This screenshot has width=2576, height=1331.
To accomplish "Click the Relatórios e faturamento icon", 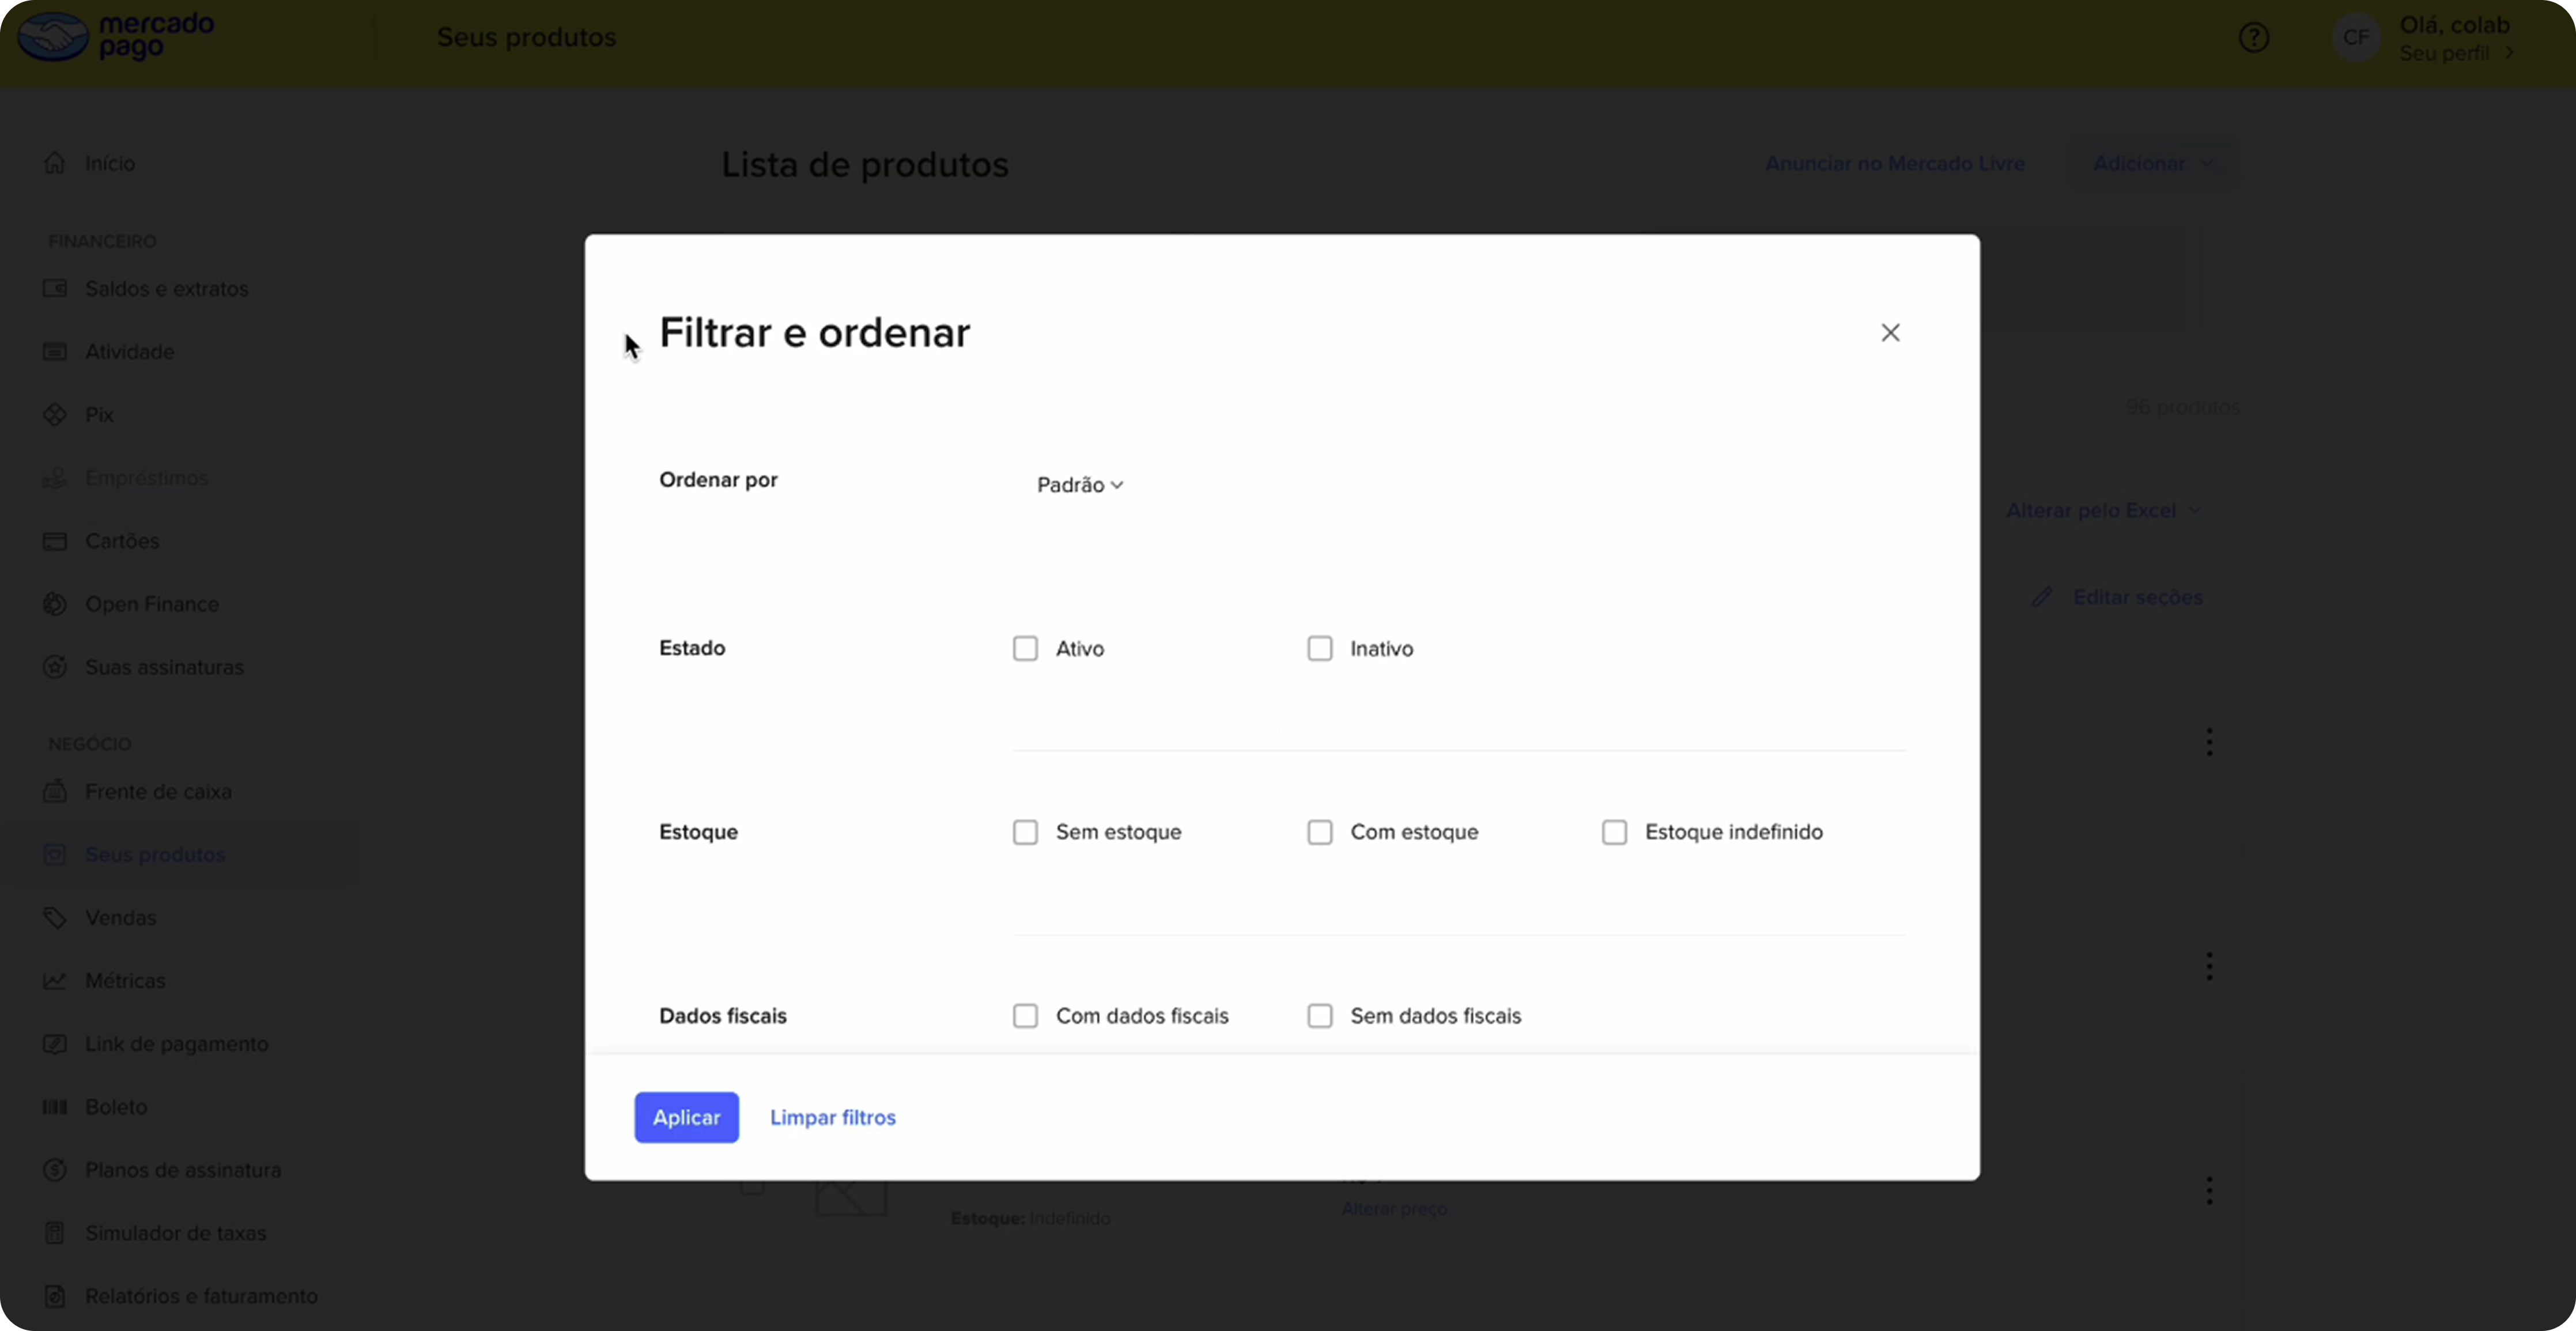I will point(55,1296).
